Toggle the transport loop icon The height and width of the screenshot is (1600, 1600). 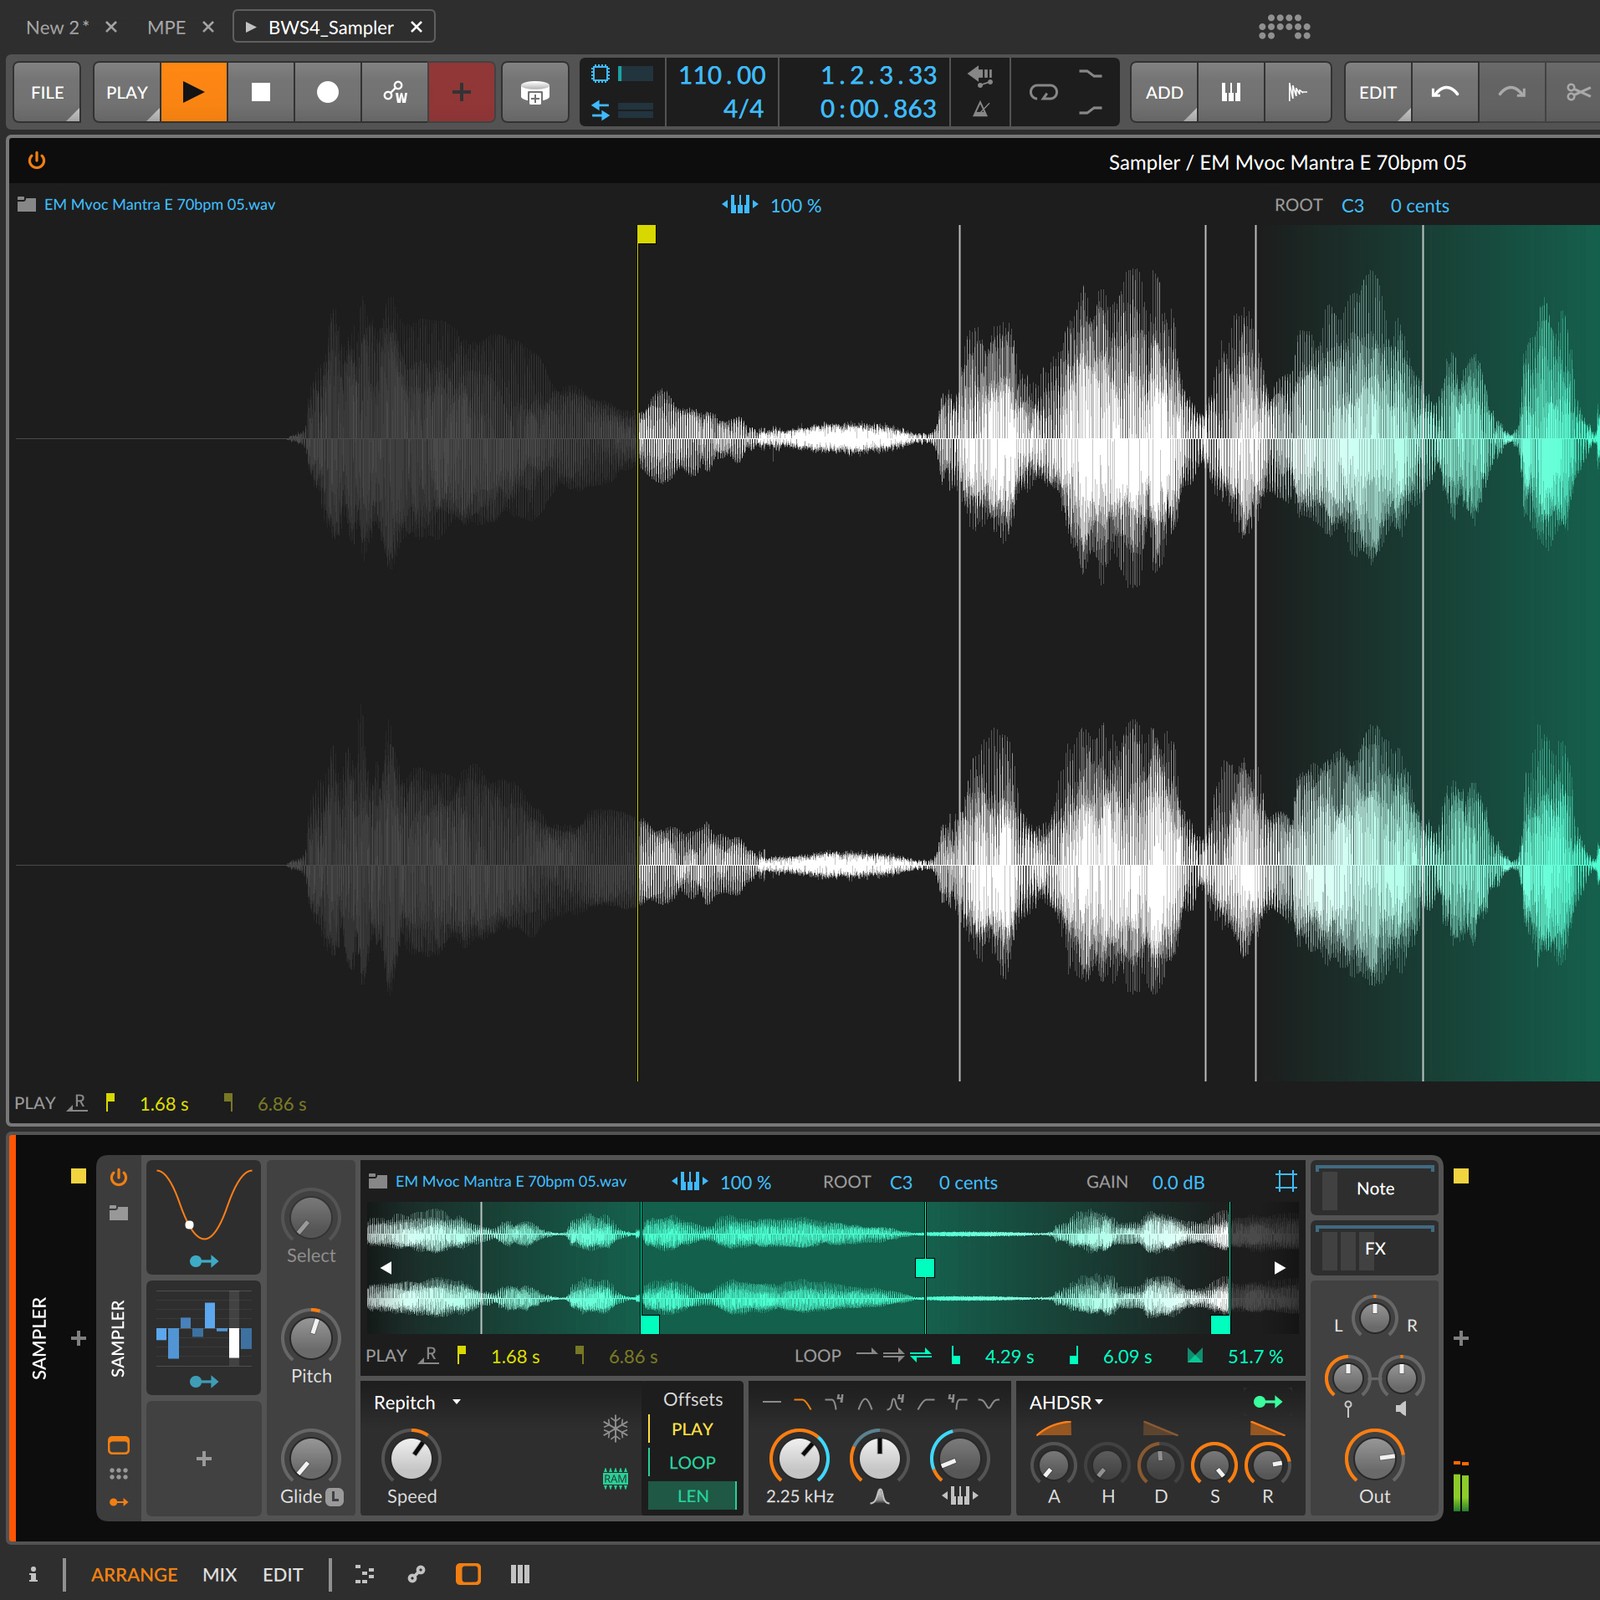pyautogui.click(x=1042, y=92)
